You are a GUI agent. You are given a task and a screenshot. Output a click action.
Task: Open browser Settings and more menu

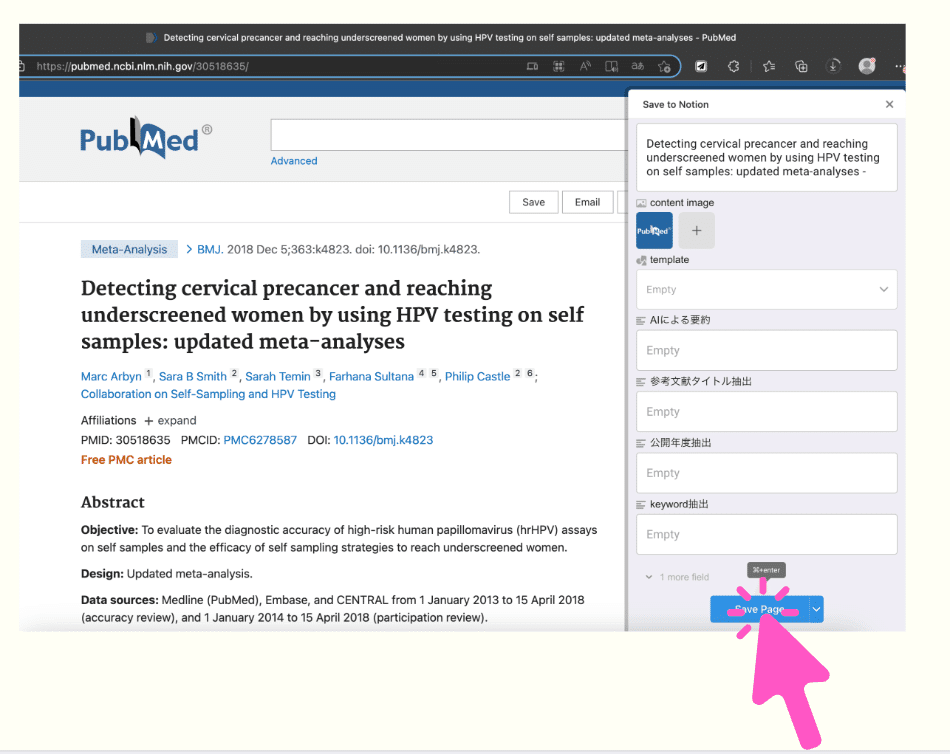[900, 66]
